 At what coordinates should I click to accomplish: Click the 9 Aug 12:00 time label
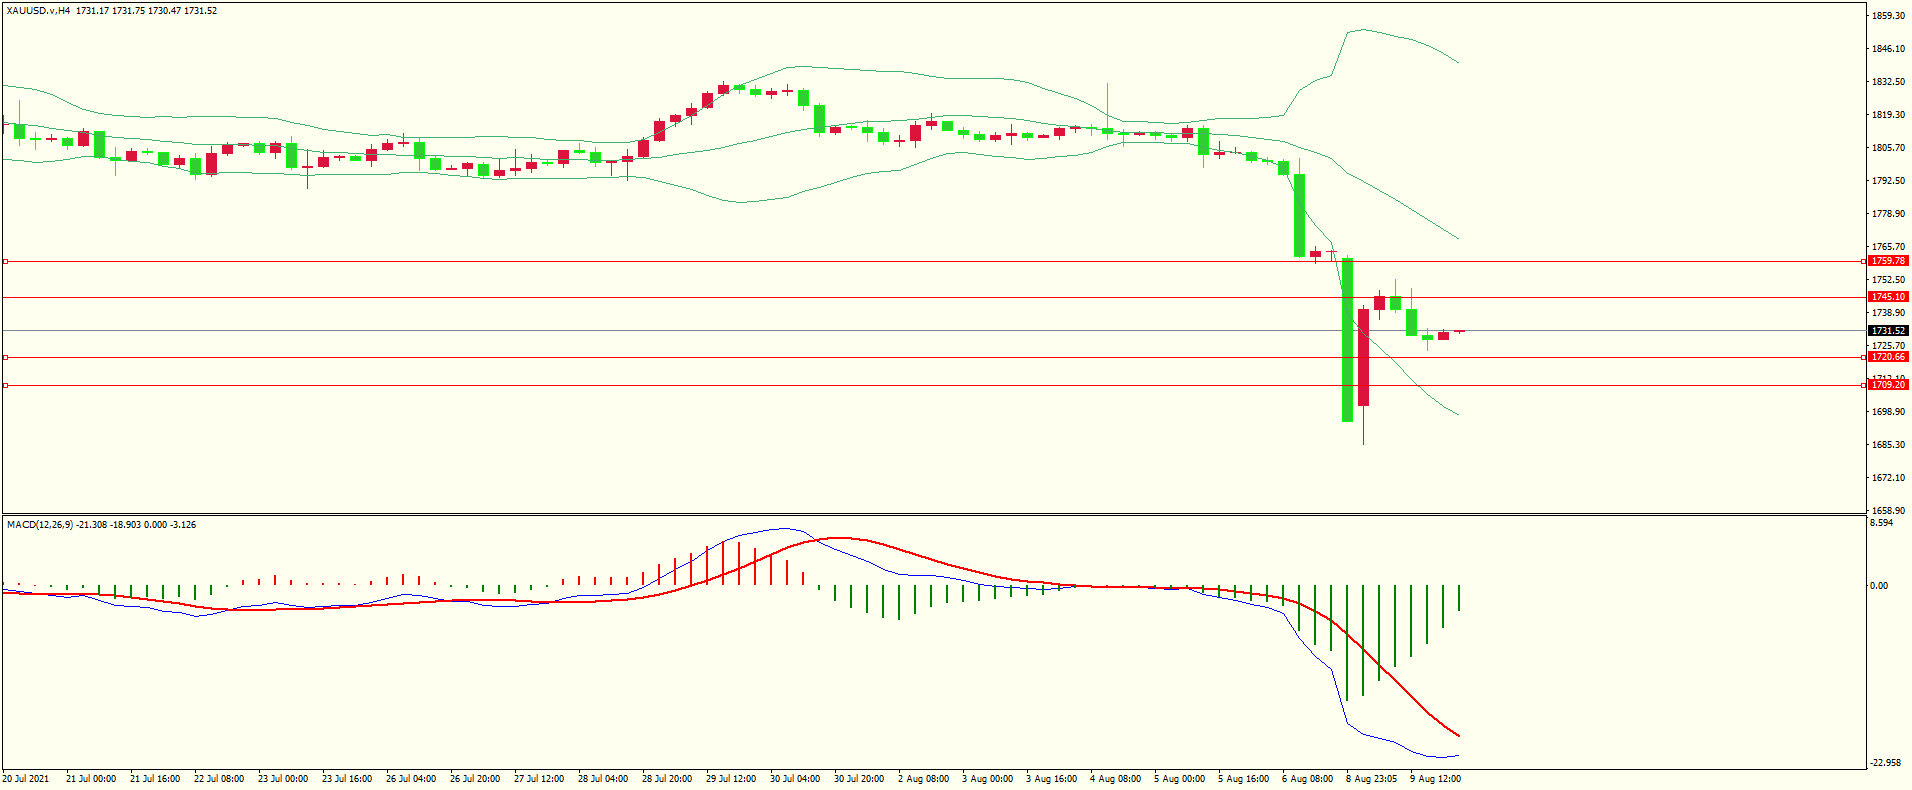(1436, 779)
